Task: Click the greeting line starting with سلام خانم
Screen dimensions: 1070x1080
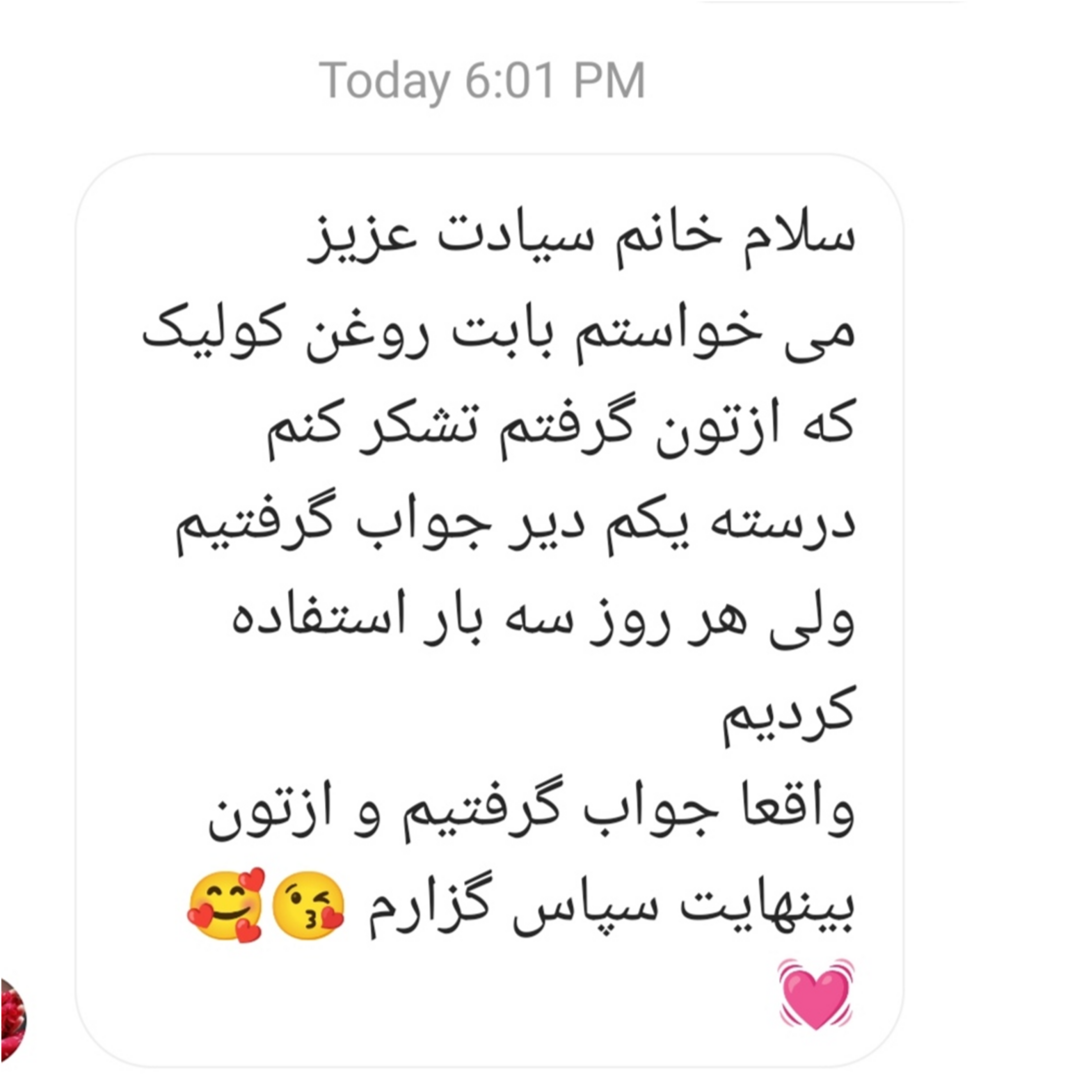Action: (581, 238)
